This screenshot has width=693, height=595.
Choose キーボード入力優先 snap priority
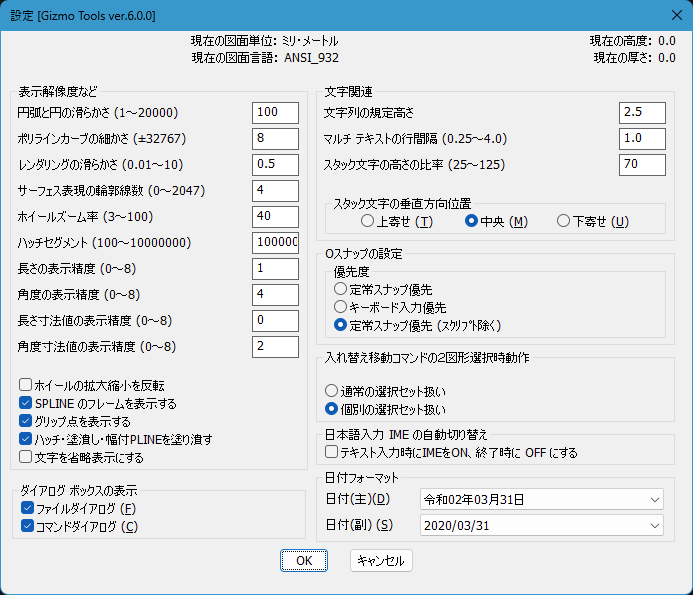(341, 307)
